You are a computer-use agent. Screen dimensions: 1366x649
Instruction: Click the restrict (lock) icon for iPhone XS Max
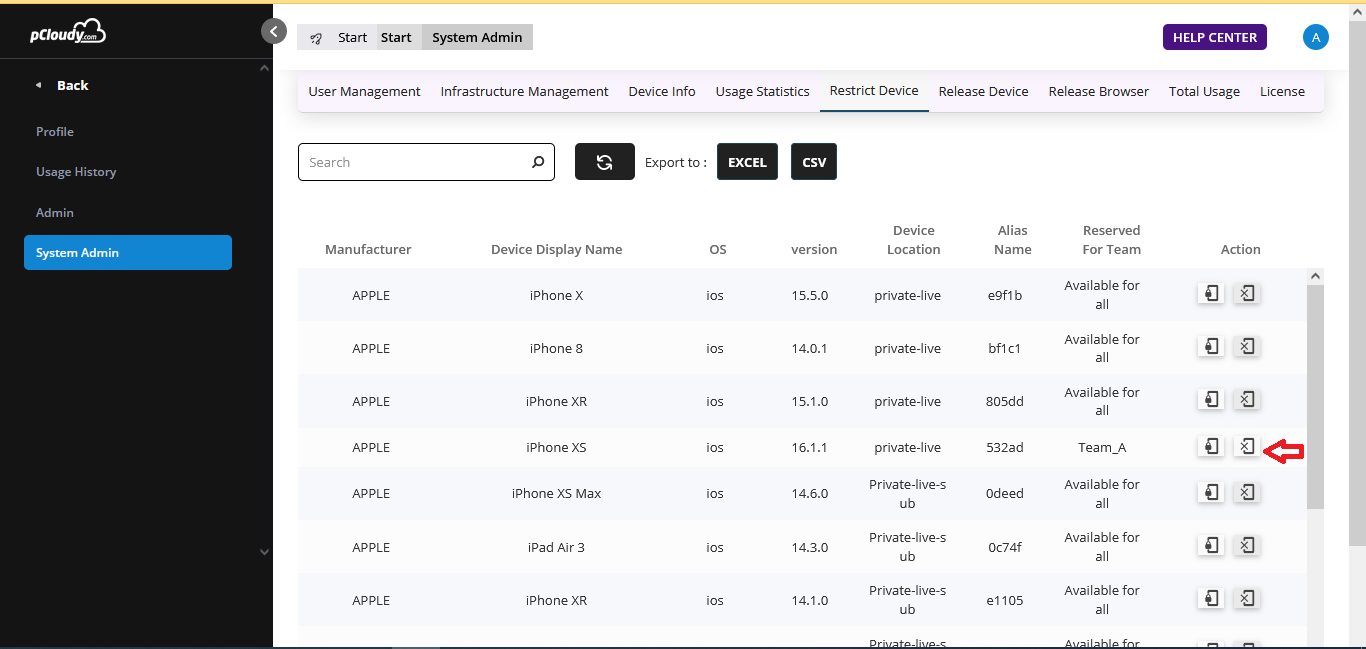(x=1211, y=492)
